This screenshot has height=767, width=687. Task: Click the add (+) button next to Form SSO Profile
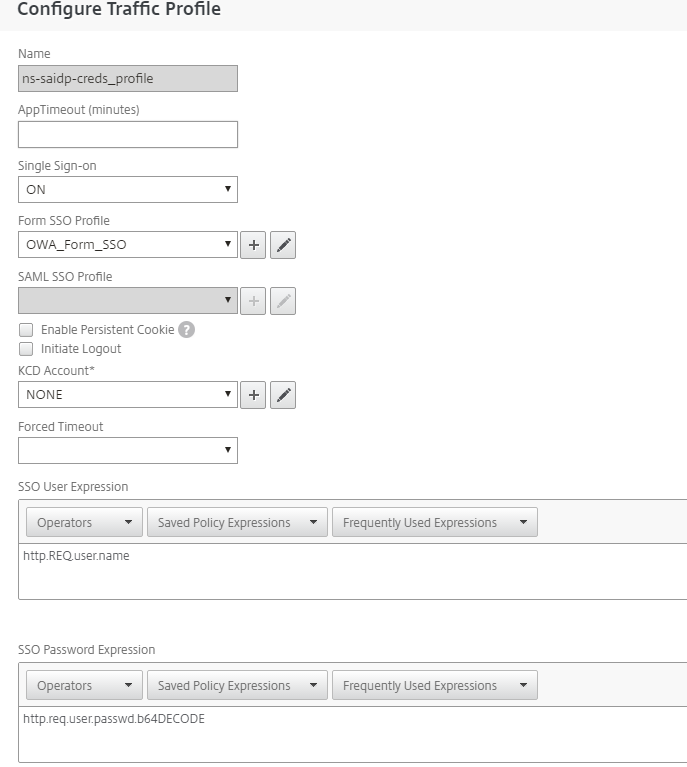click(254, 245)
